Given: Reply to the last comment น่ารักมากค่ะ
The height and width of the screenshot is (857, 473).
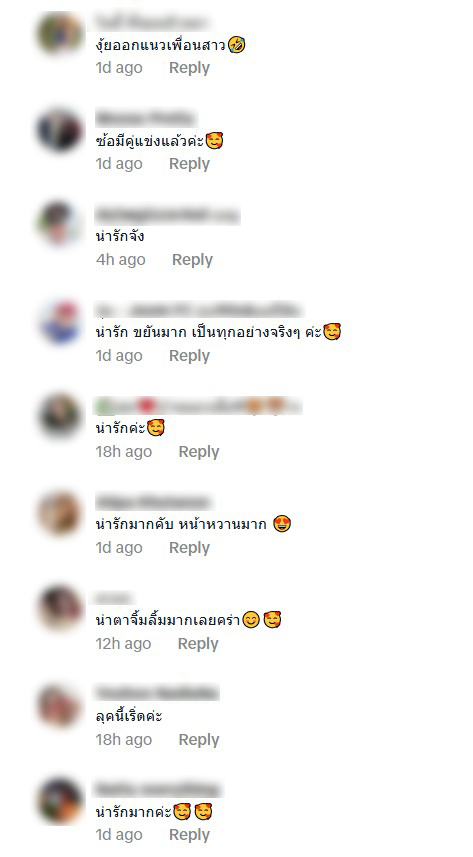Looking at the screenshot, I should coord(189,835).
